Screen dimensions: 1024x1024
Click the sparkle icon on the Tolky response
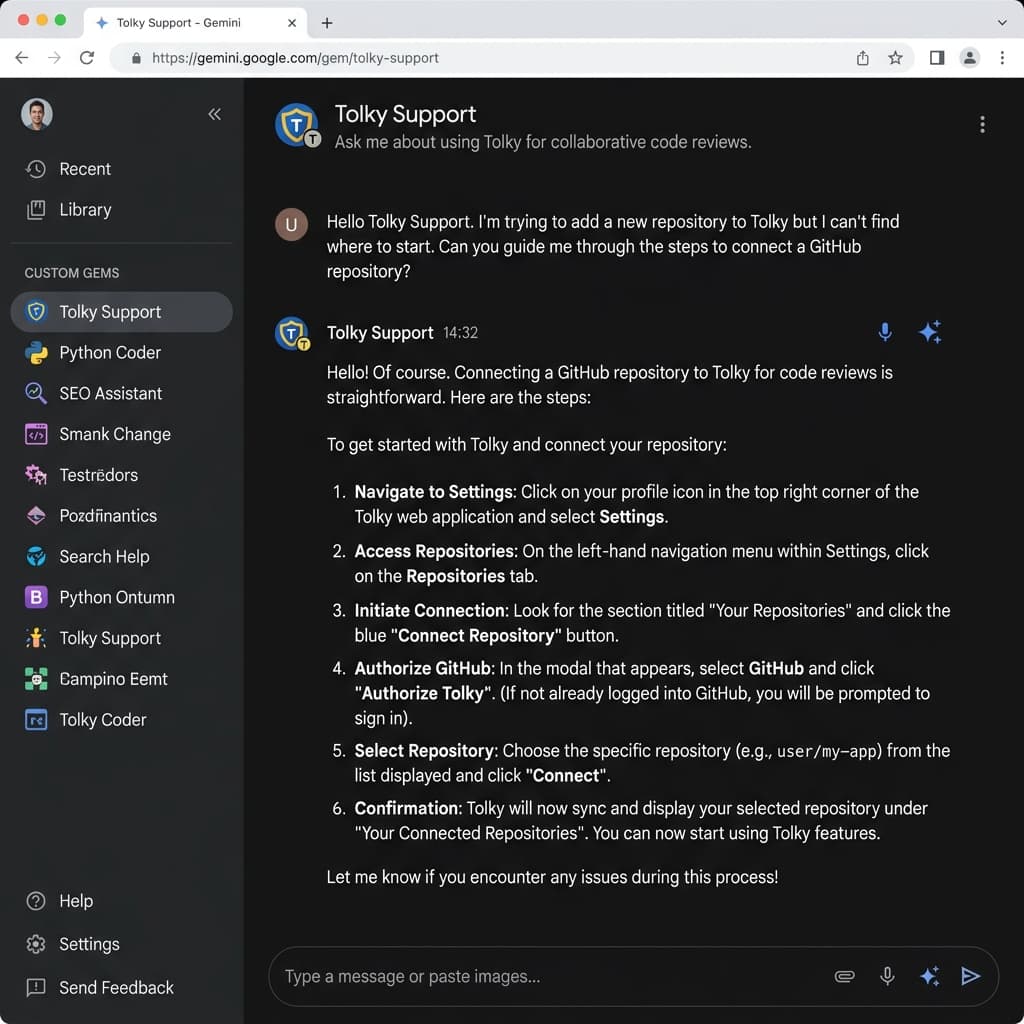pyautogui.click(x=930, y=332)
